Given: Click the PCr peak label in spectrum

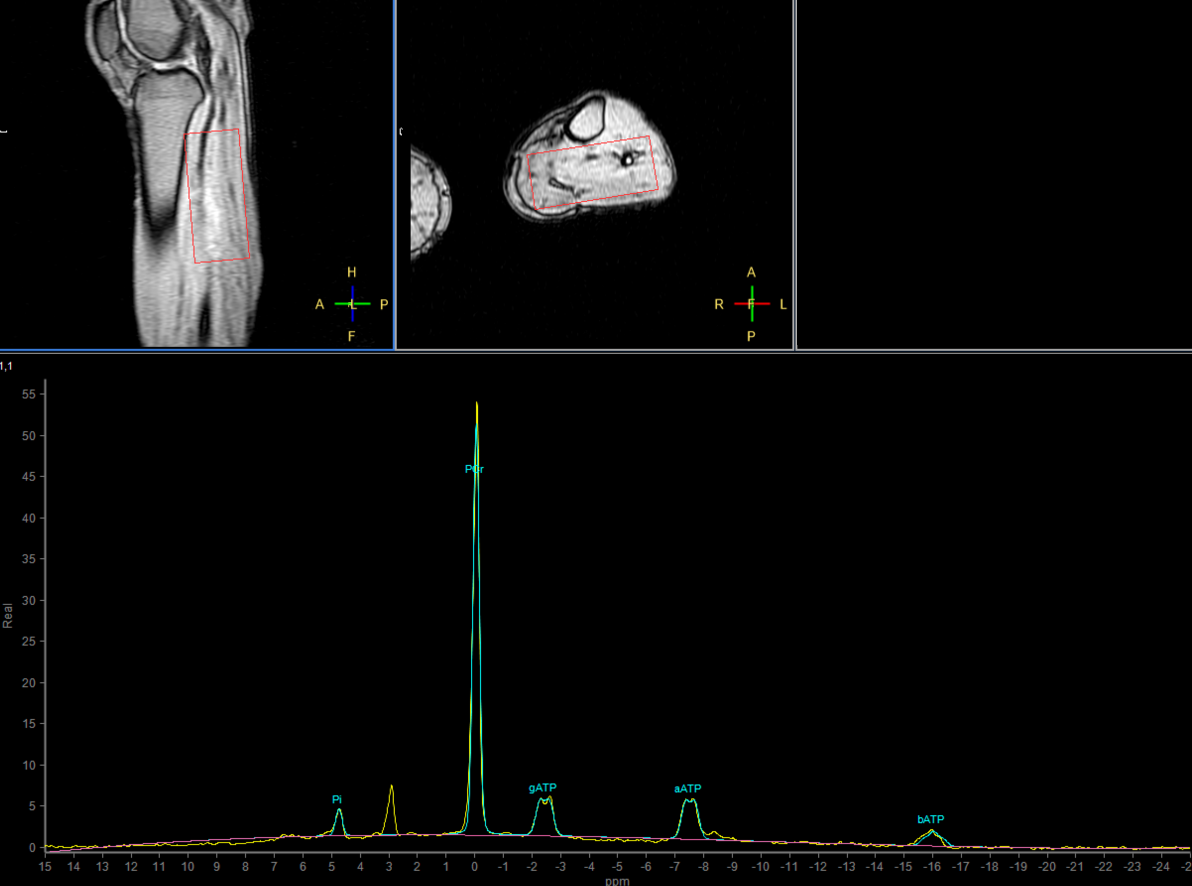Looking at the screenshot, I should tap(475, 469).
